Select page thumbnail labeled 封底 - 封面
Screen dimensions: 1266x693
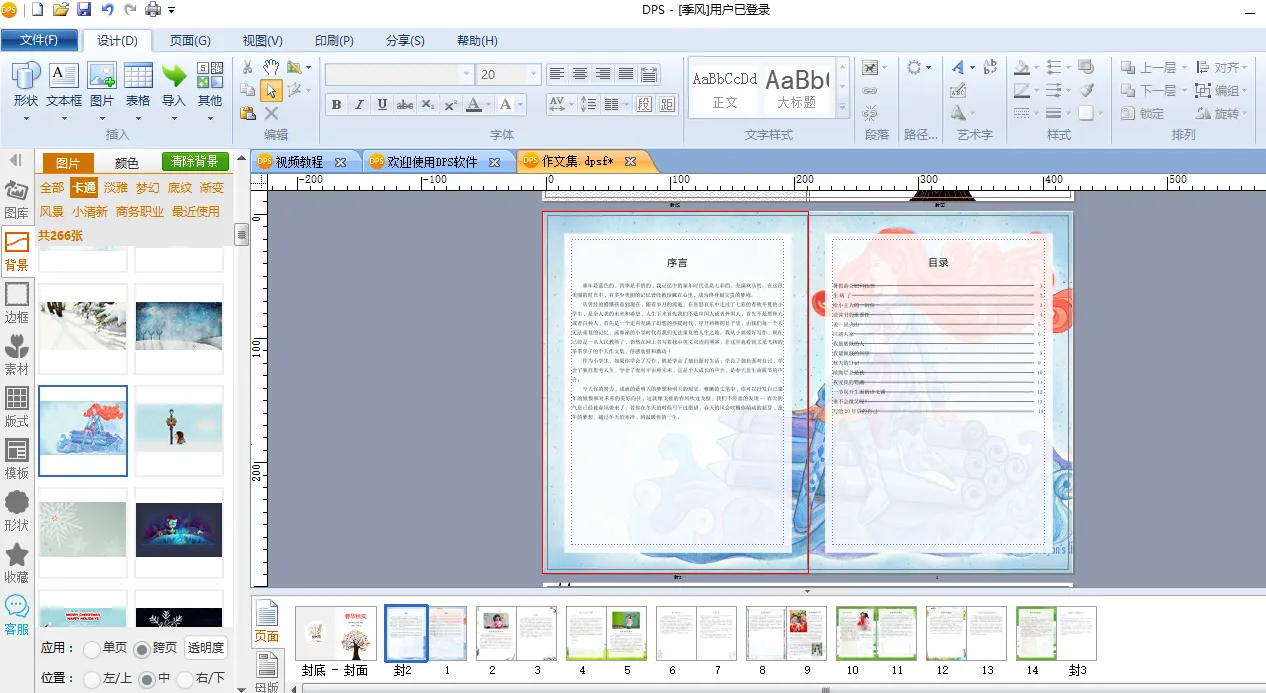click(335, 633)
